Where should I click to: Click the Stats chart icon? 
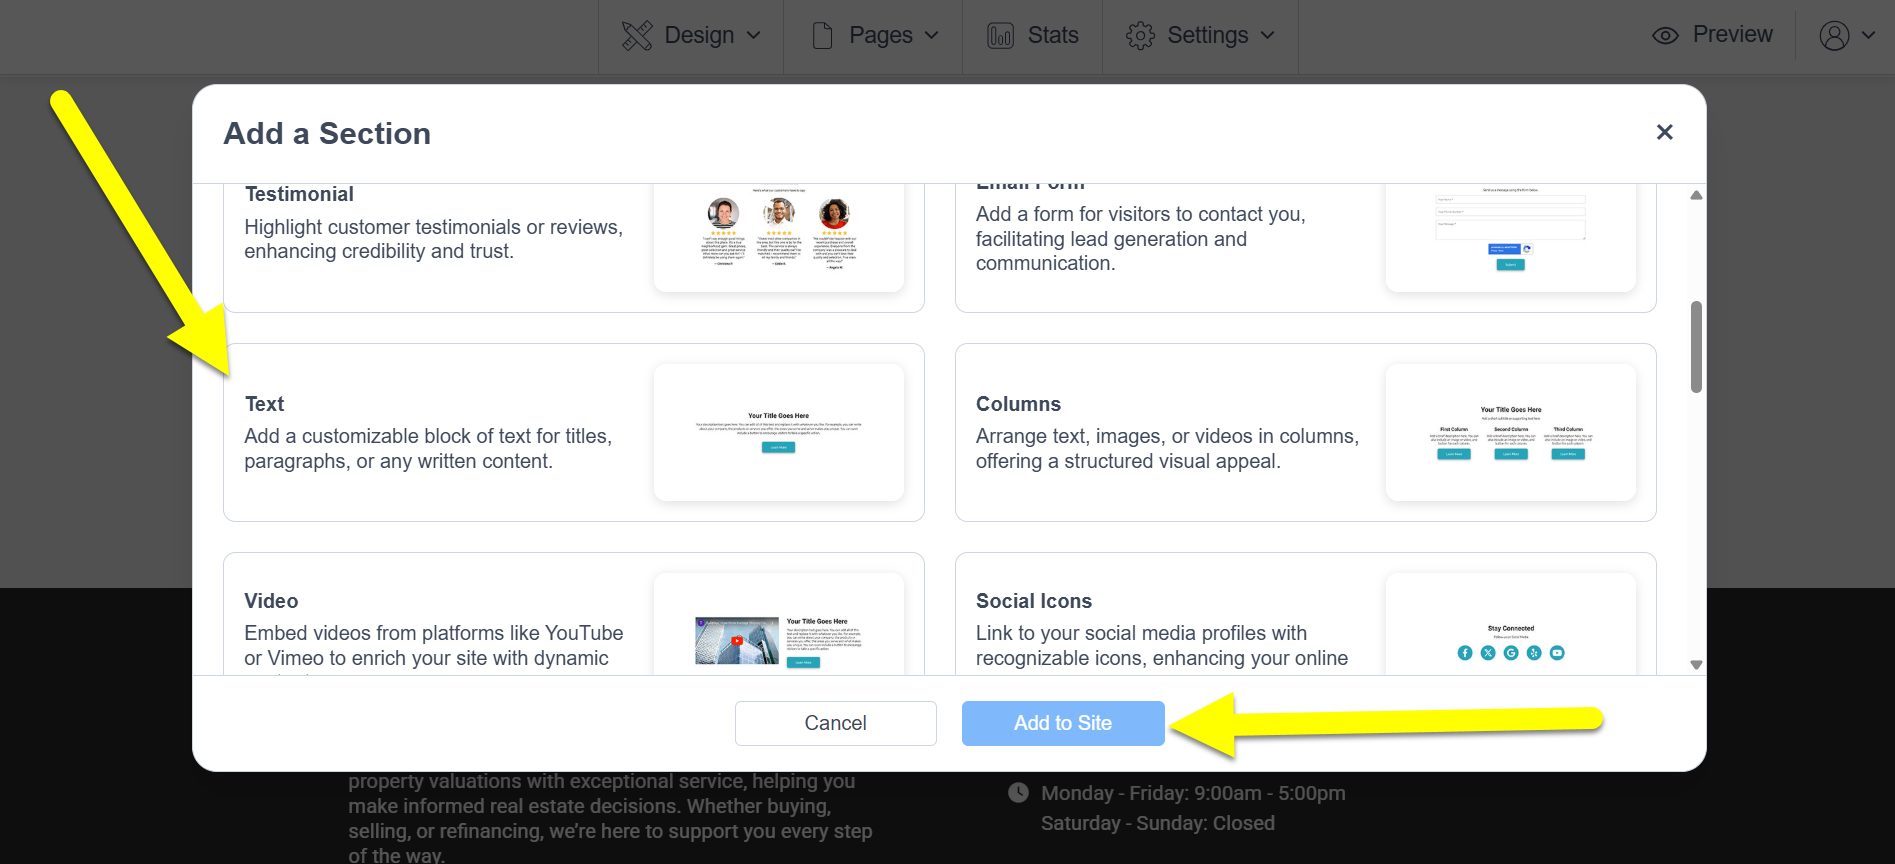(x=1000, y=36)
